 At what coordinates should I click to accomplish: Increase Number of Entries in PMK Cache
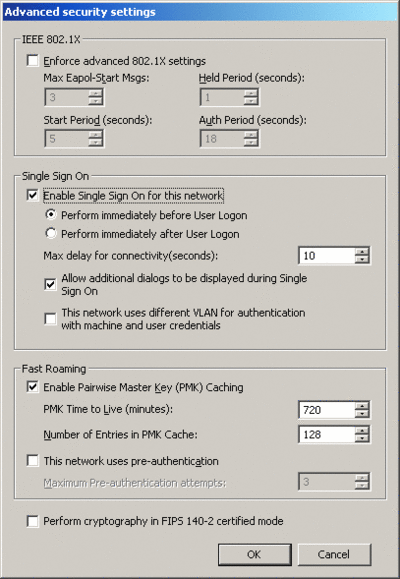(x=362, y=431)
